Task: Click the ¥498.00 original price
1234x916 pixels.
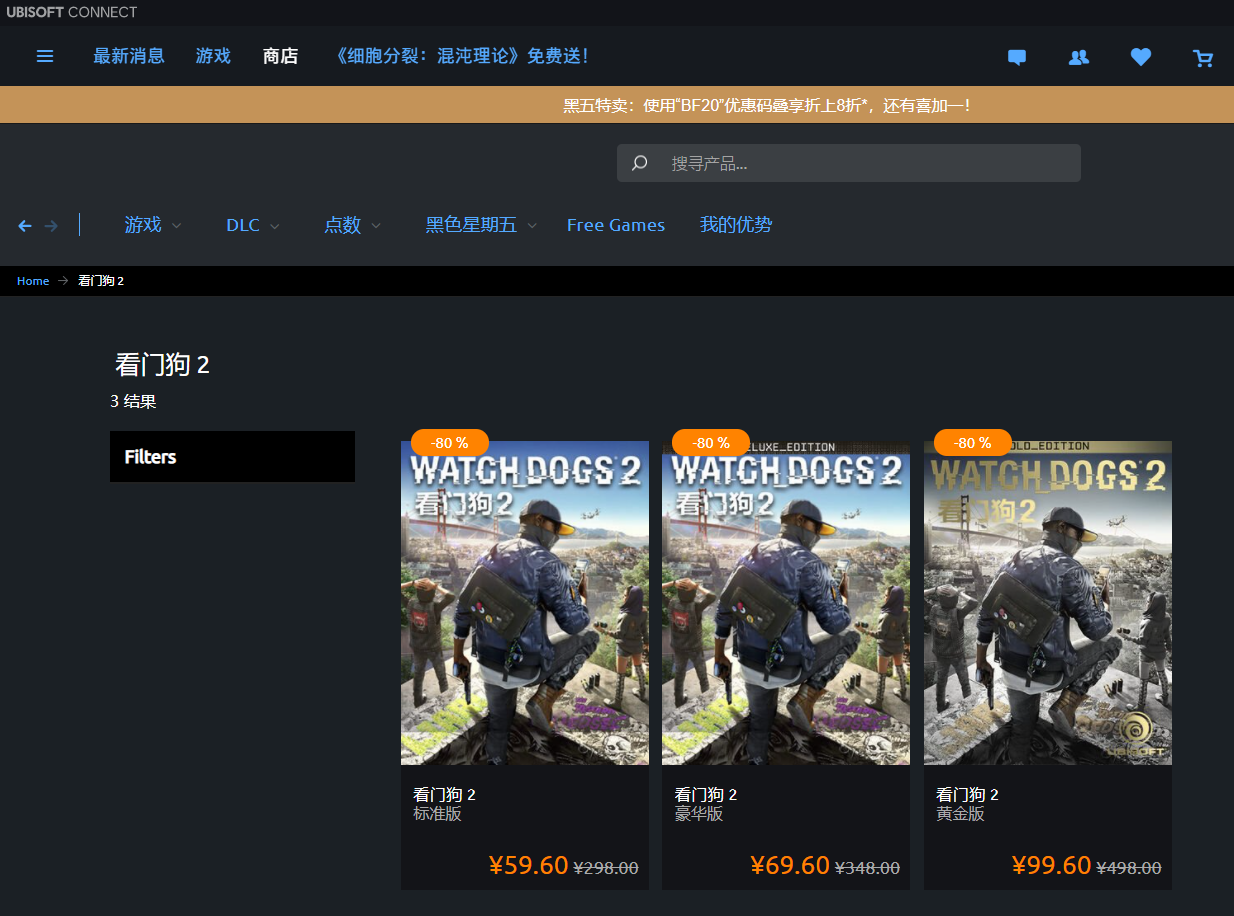Action: (x=1129, y=868)
